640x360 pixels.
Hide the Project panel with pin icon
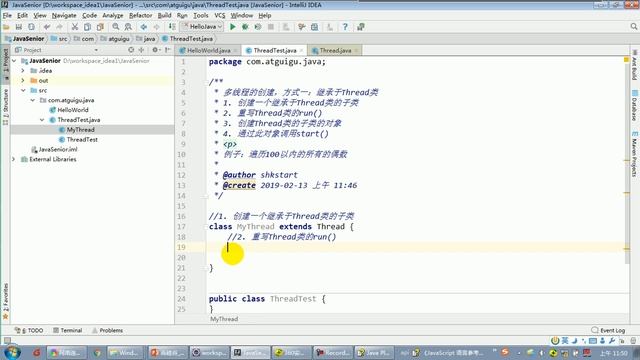point(168,50)
